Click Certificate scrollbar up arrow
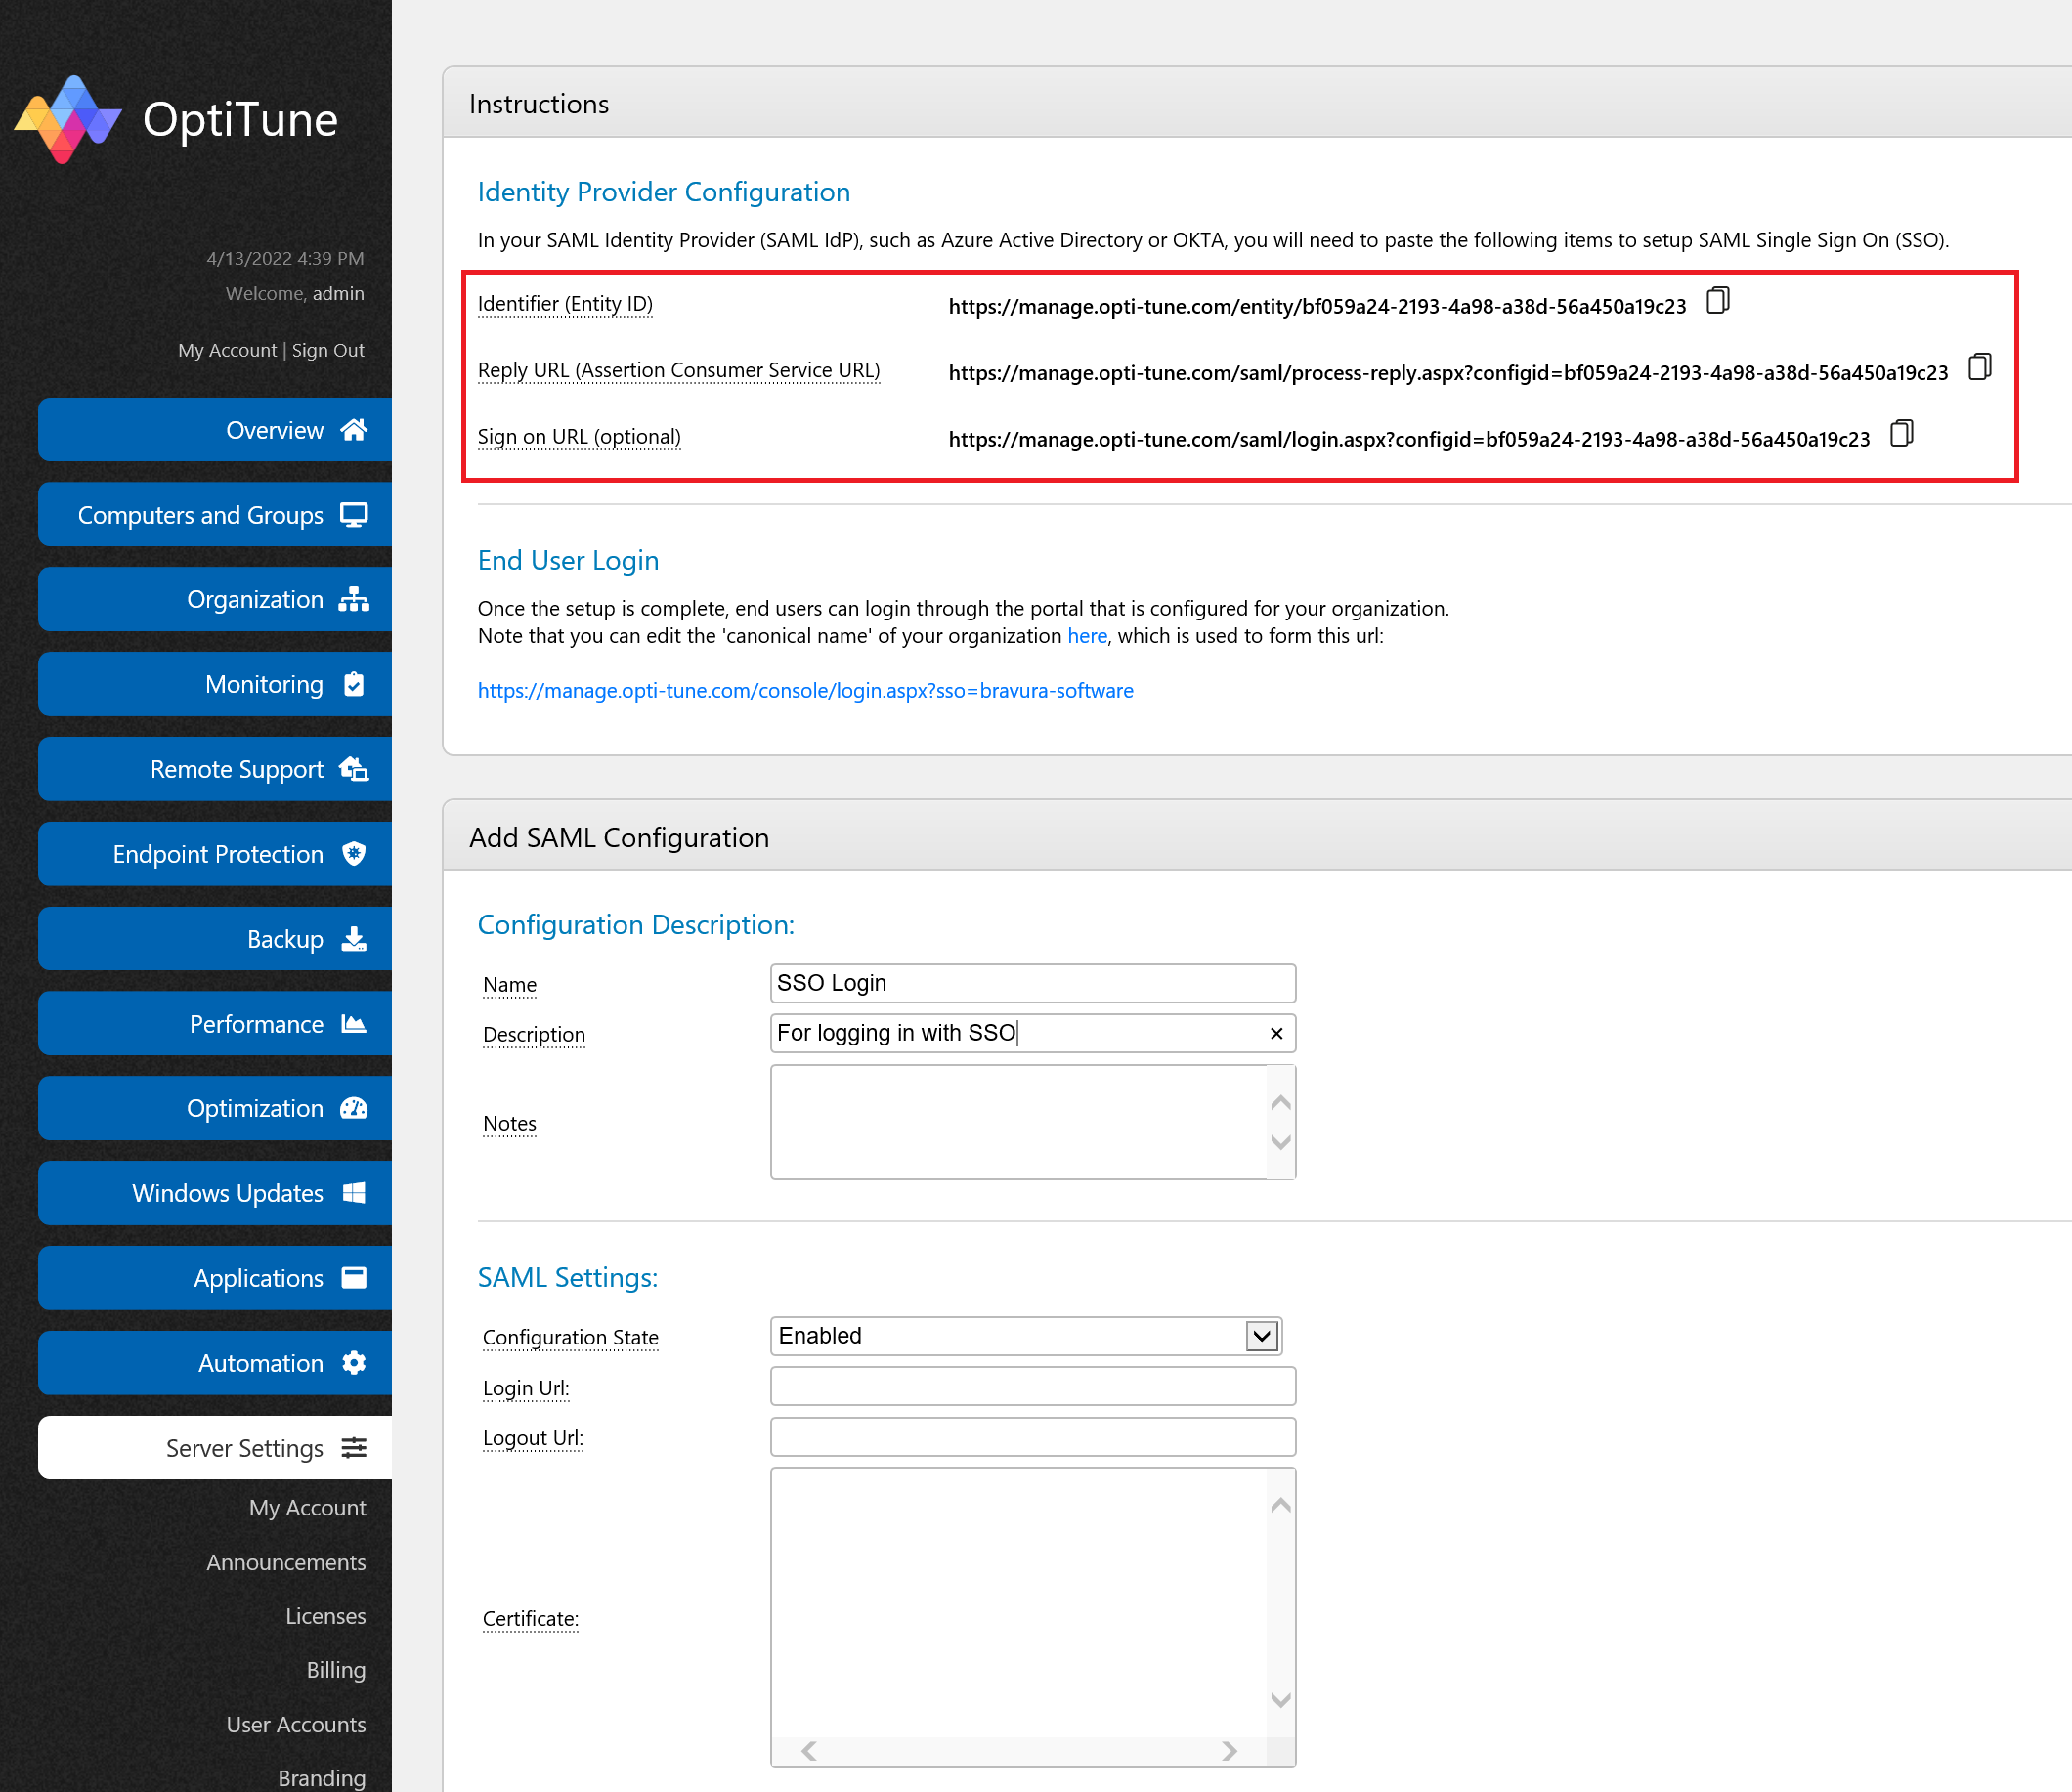Viewport: 2072px width, 1792px height. [x=1281, y=1505]
